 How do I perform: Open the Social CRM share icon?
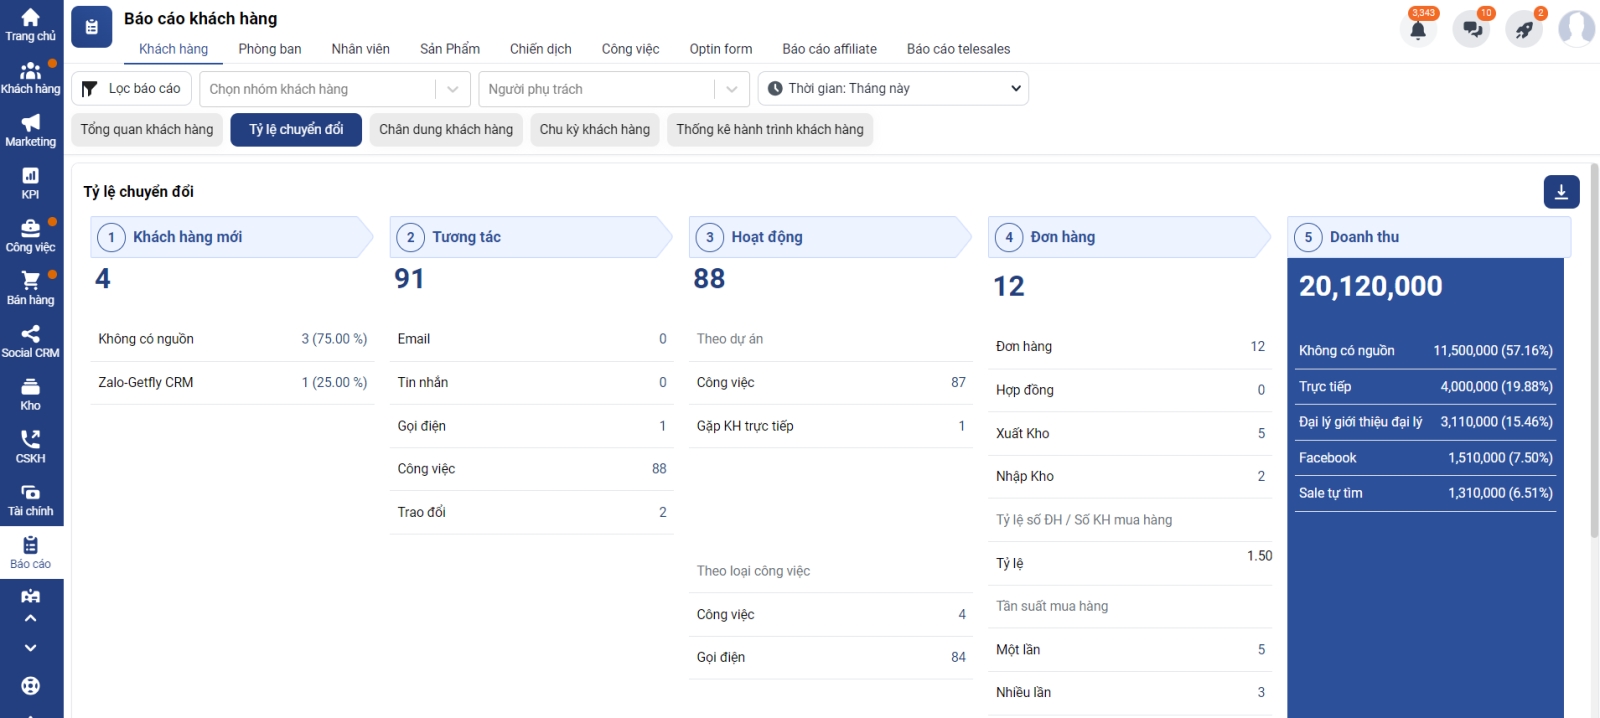click(30, 341)
